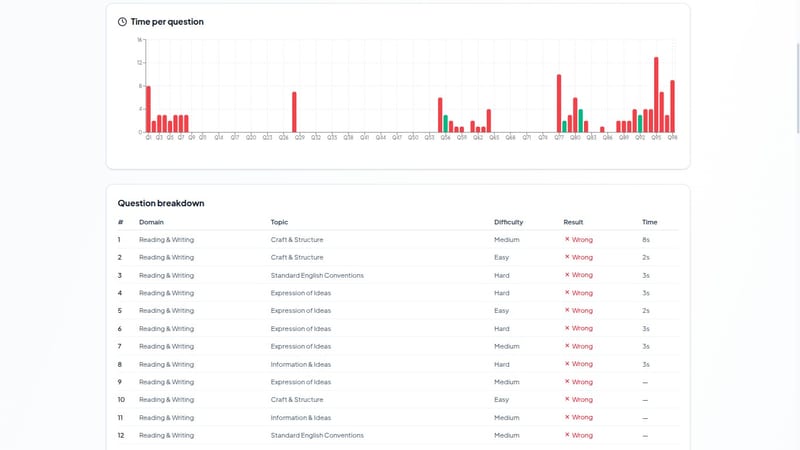Viewport: 800px width, 450px height.
Task: Click the red X icon in row 5
Action: tap(567, 310)
